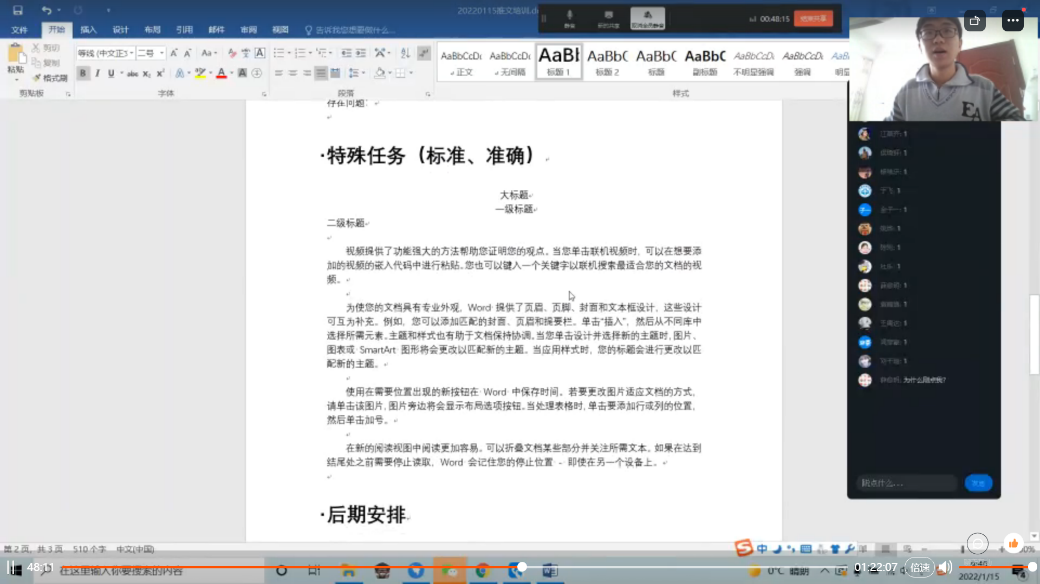Switch to the 插入 ribbon tab
Screen dimensions: 1040x584
click(x=88, y=30)
